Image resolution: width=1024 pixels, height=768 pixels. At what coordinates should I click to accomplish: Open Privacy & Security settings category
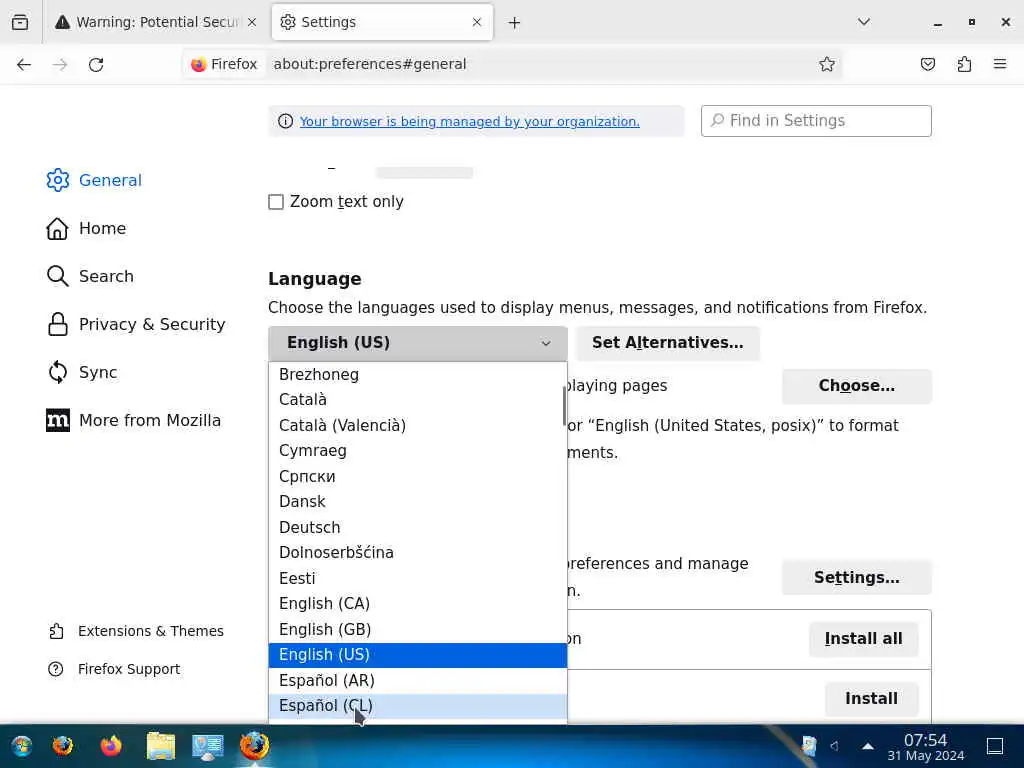point(136,325)
